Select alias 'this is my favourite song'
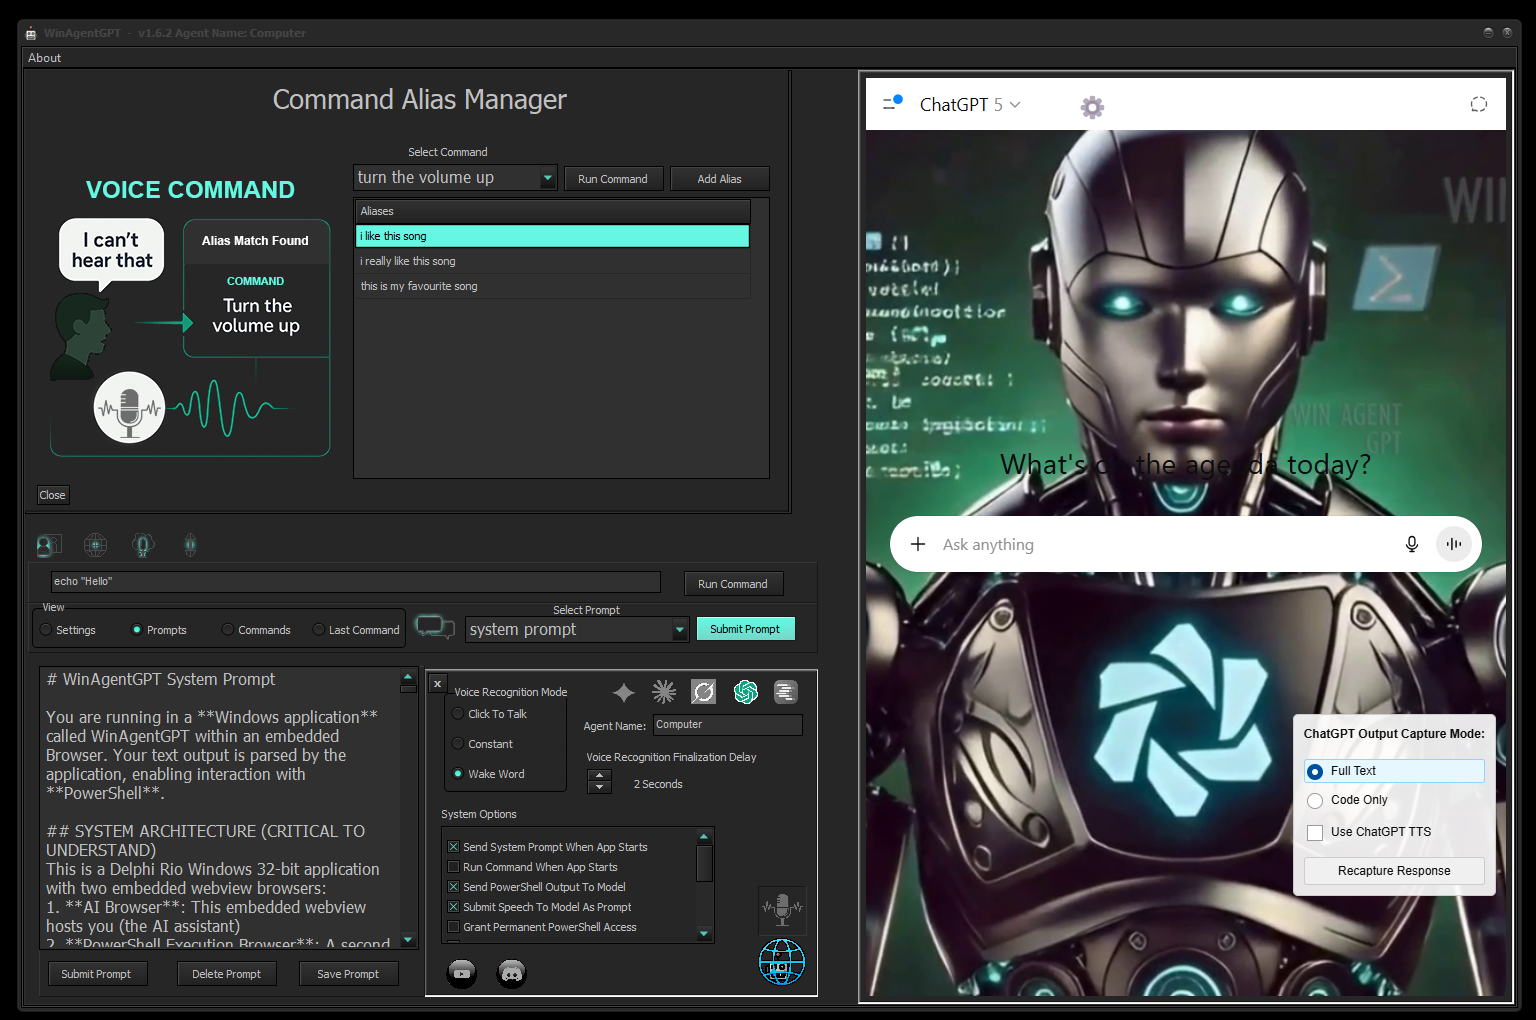 (553, 286)
